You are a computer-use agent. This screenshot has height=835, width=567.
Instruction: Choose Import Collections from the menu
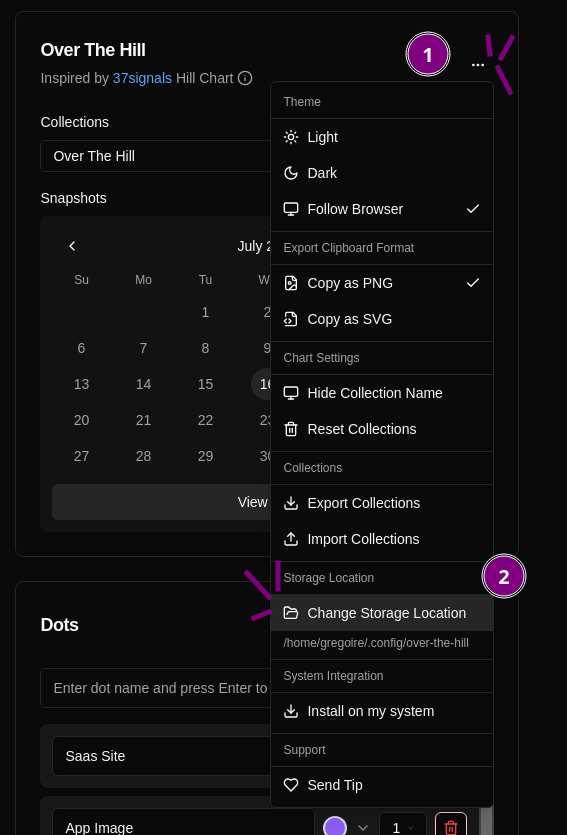382,539
